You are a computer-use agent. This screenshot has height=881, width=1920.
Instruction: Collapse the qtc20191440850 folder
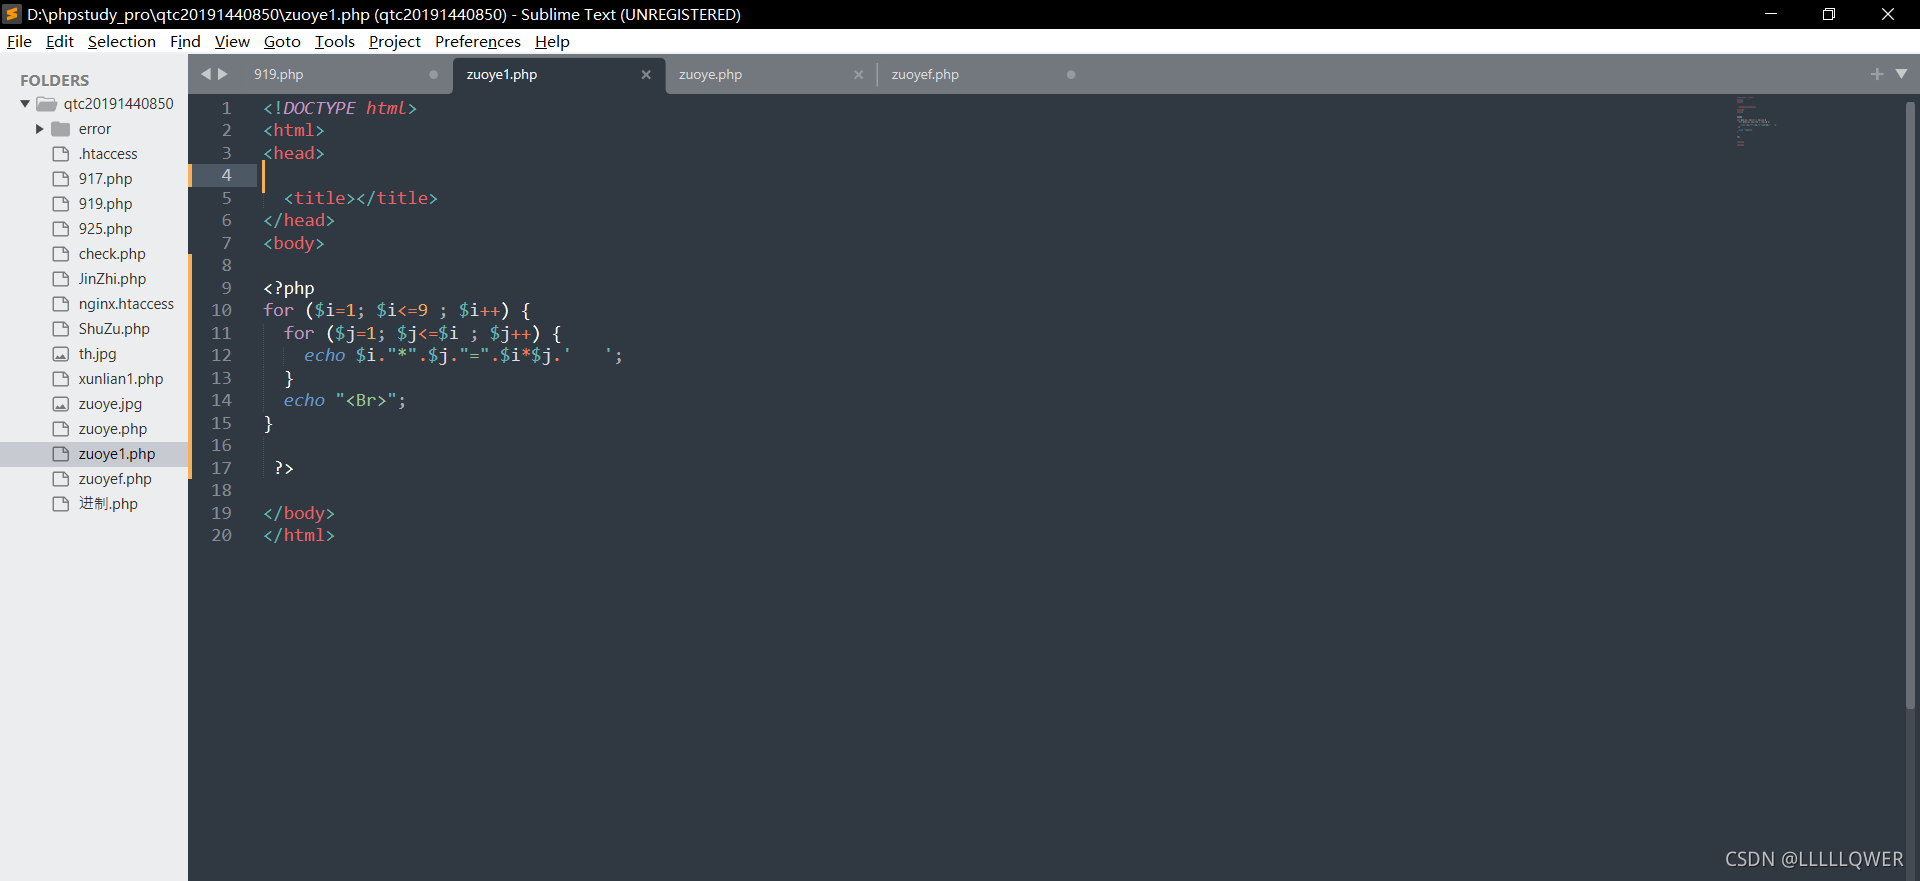tap(25, 104)
